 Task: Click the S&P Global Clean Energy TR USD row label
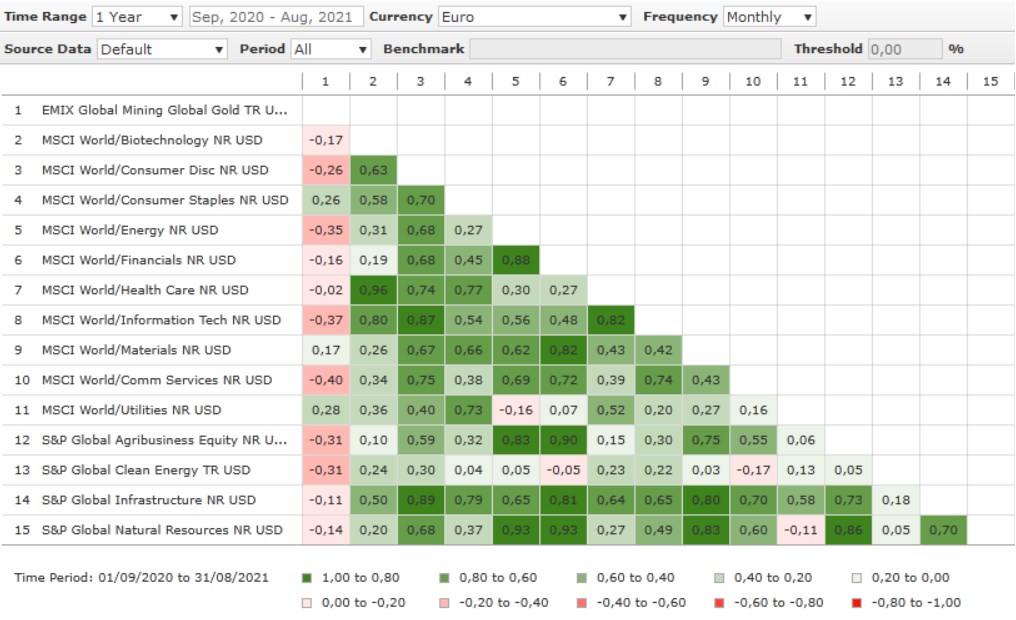pos(146,470)
